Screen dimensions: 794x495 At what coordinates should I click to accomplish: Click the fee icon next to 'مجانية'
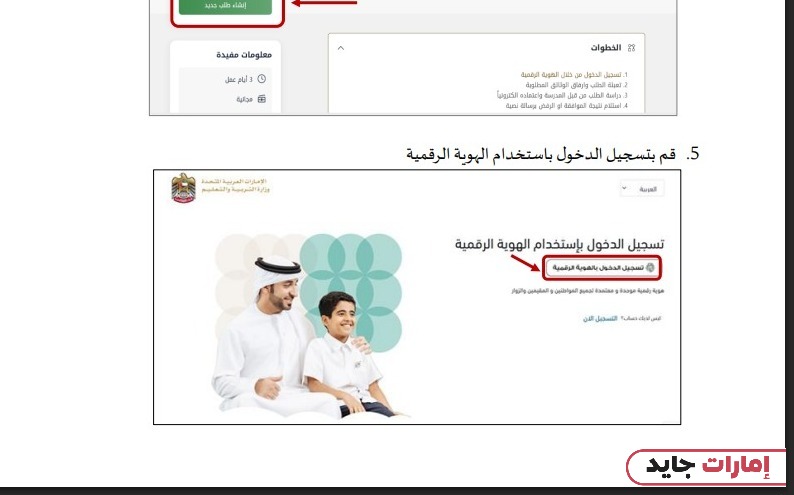262,99
